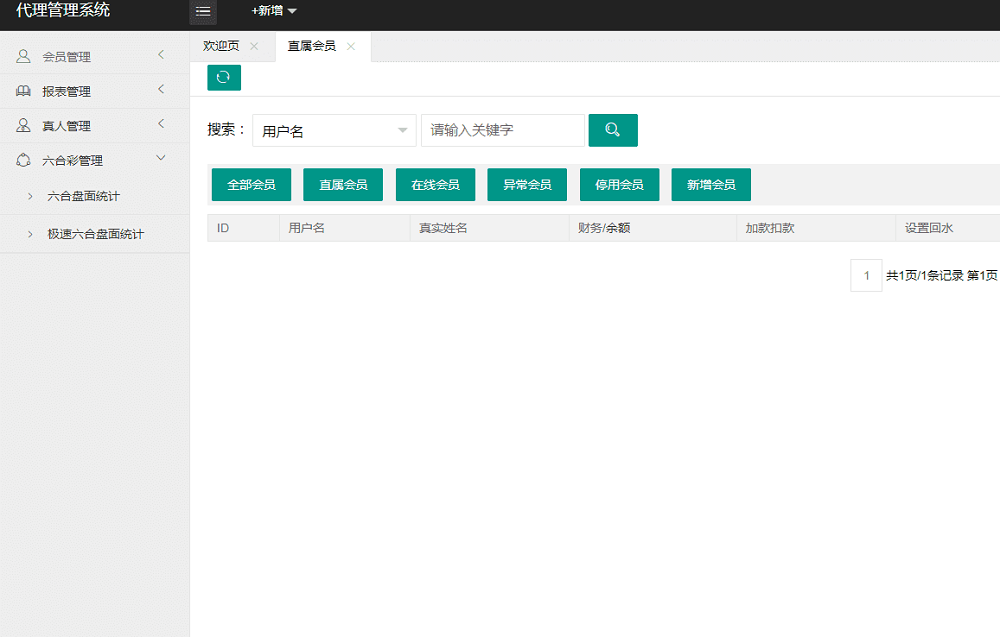1000x637 pixels.
Task: Toggle the sidebar with hamburger icon
Action: [203, 13]
